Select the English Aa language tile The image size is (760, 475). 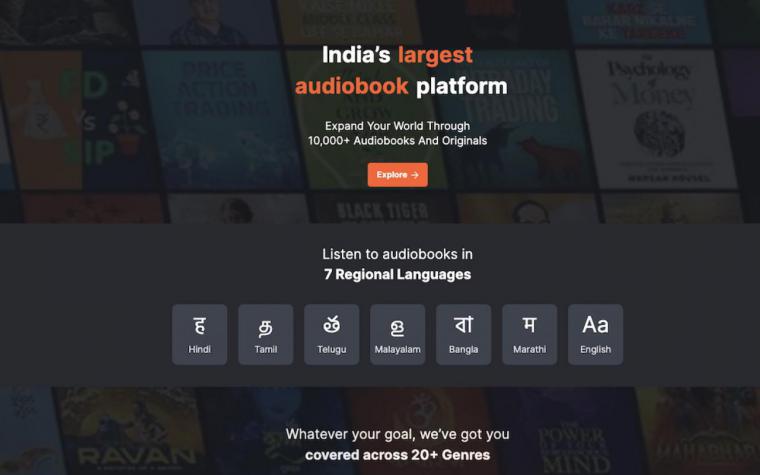click(x=595, y=334)
